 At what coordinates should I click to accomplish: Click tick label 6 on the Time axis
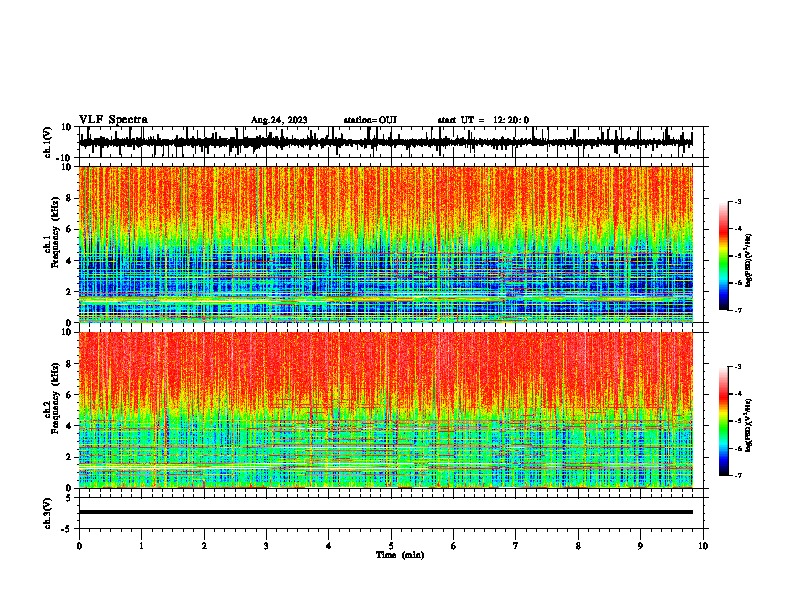453,546
